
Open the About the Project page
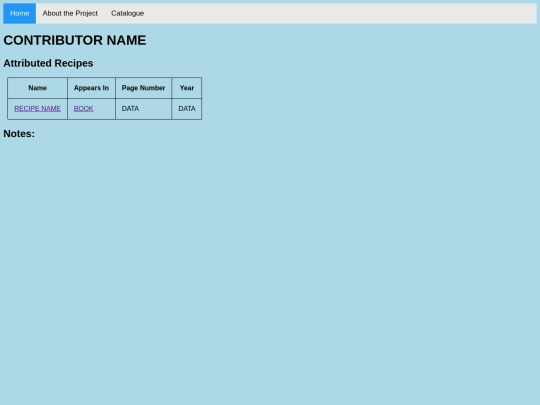click(70, 13)
